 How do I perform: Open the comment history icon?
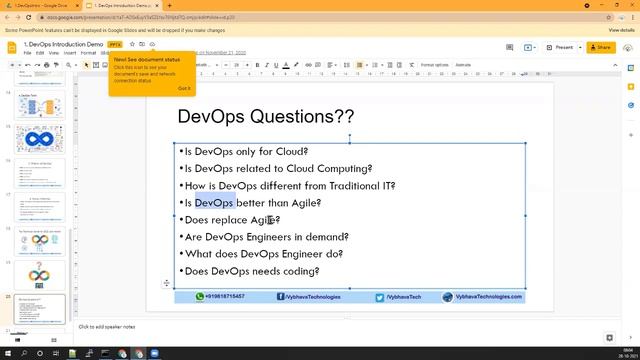point(509,47)
